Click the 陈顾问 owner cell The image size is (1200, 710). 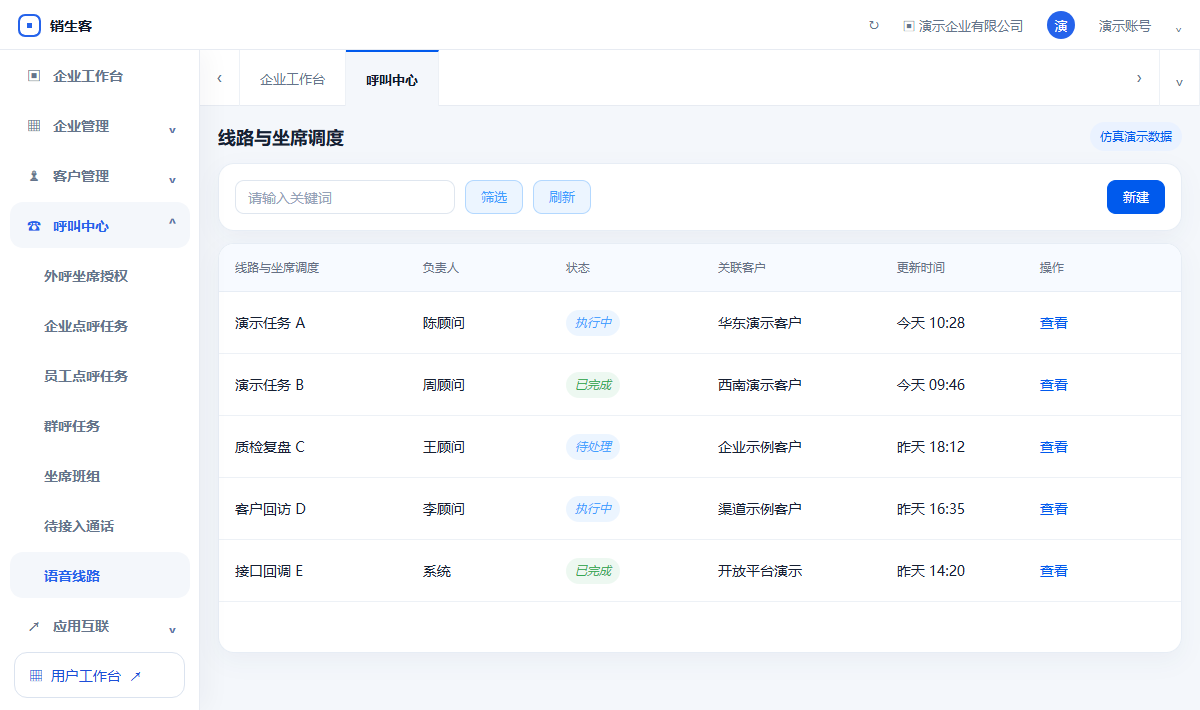(x=444, y=323)
